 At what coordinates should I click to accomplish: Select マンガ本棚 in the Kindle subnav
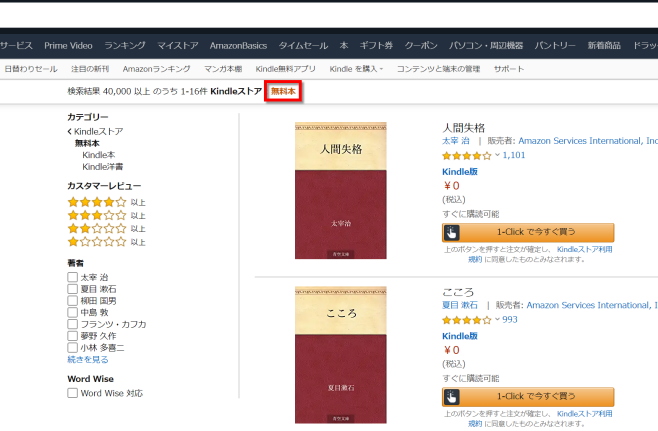point(223,69)
